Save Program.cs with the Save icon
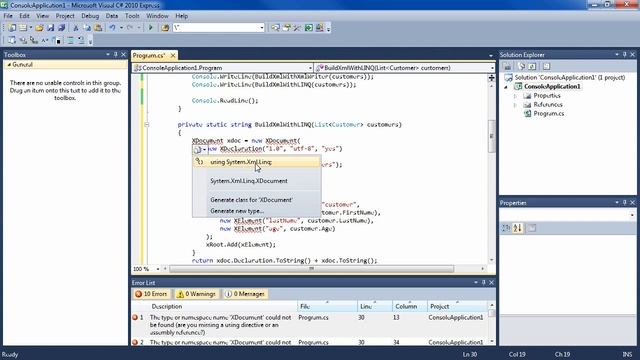 click(51, 28)
